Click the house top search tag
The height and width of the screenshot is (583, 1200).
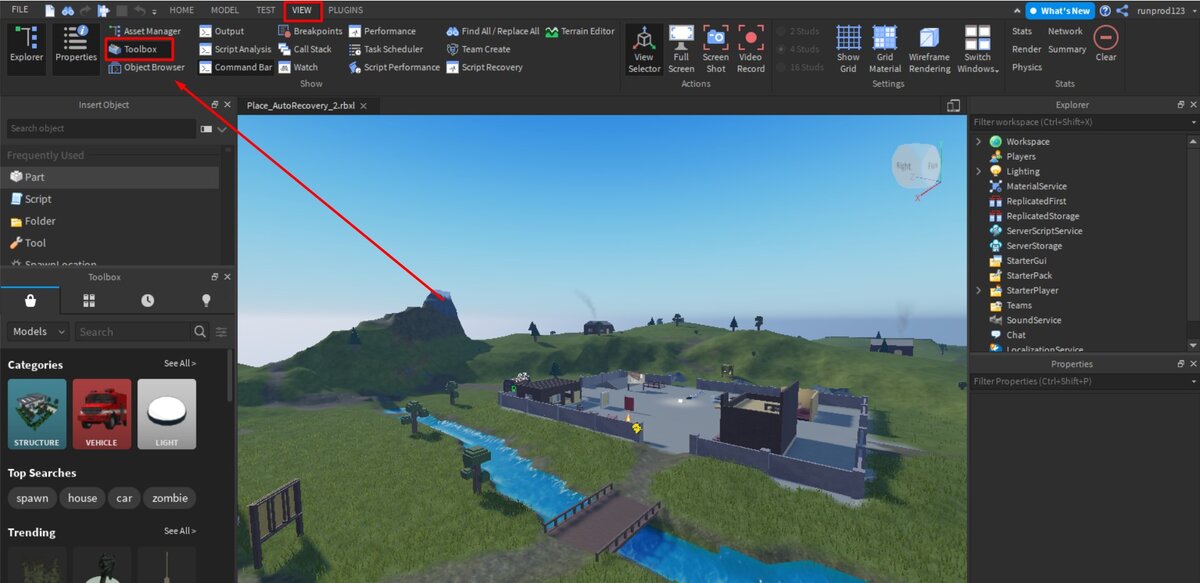[82, 498]
